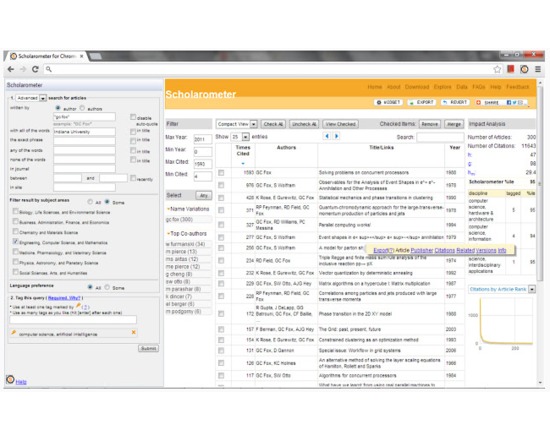Collapse the Name Variations section
This screenshot has height=440, width=550.
[x=168, y=209]
